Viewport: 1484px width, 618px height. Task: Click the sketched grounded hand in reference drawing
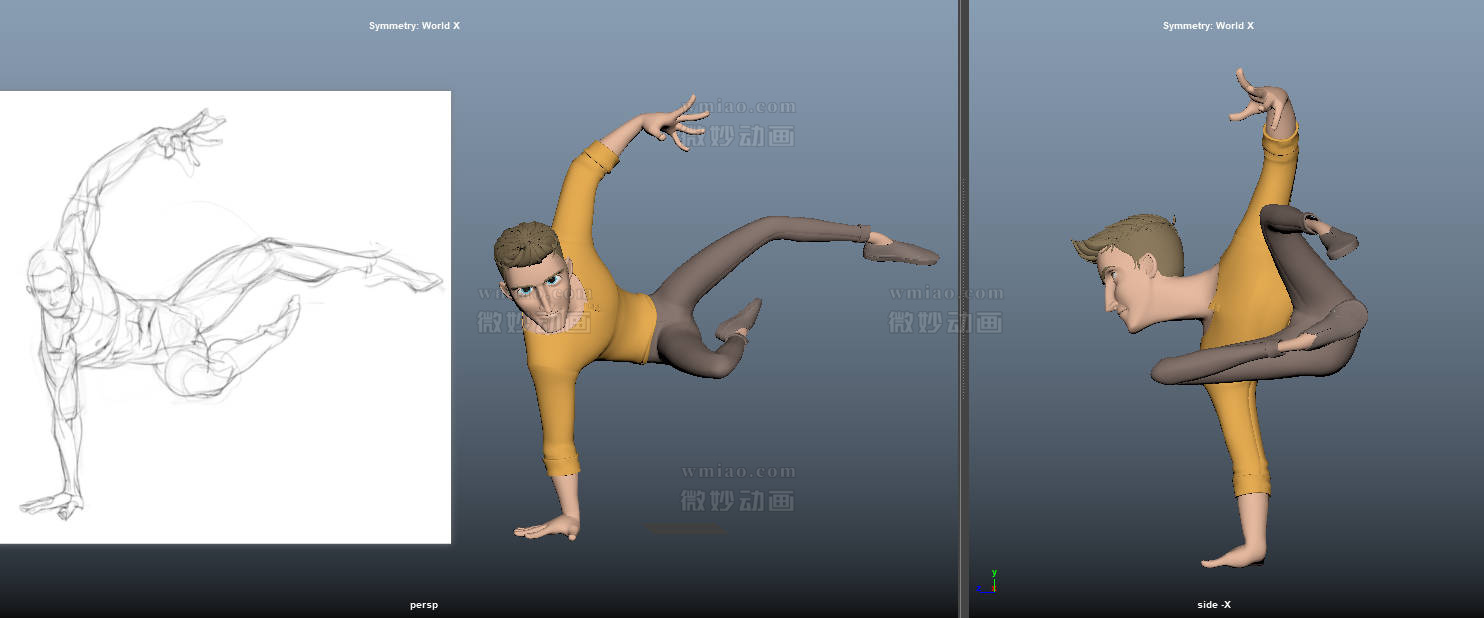click(50, 503)
